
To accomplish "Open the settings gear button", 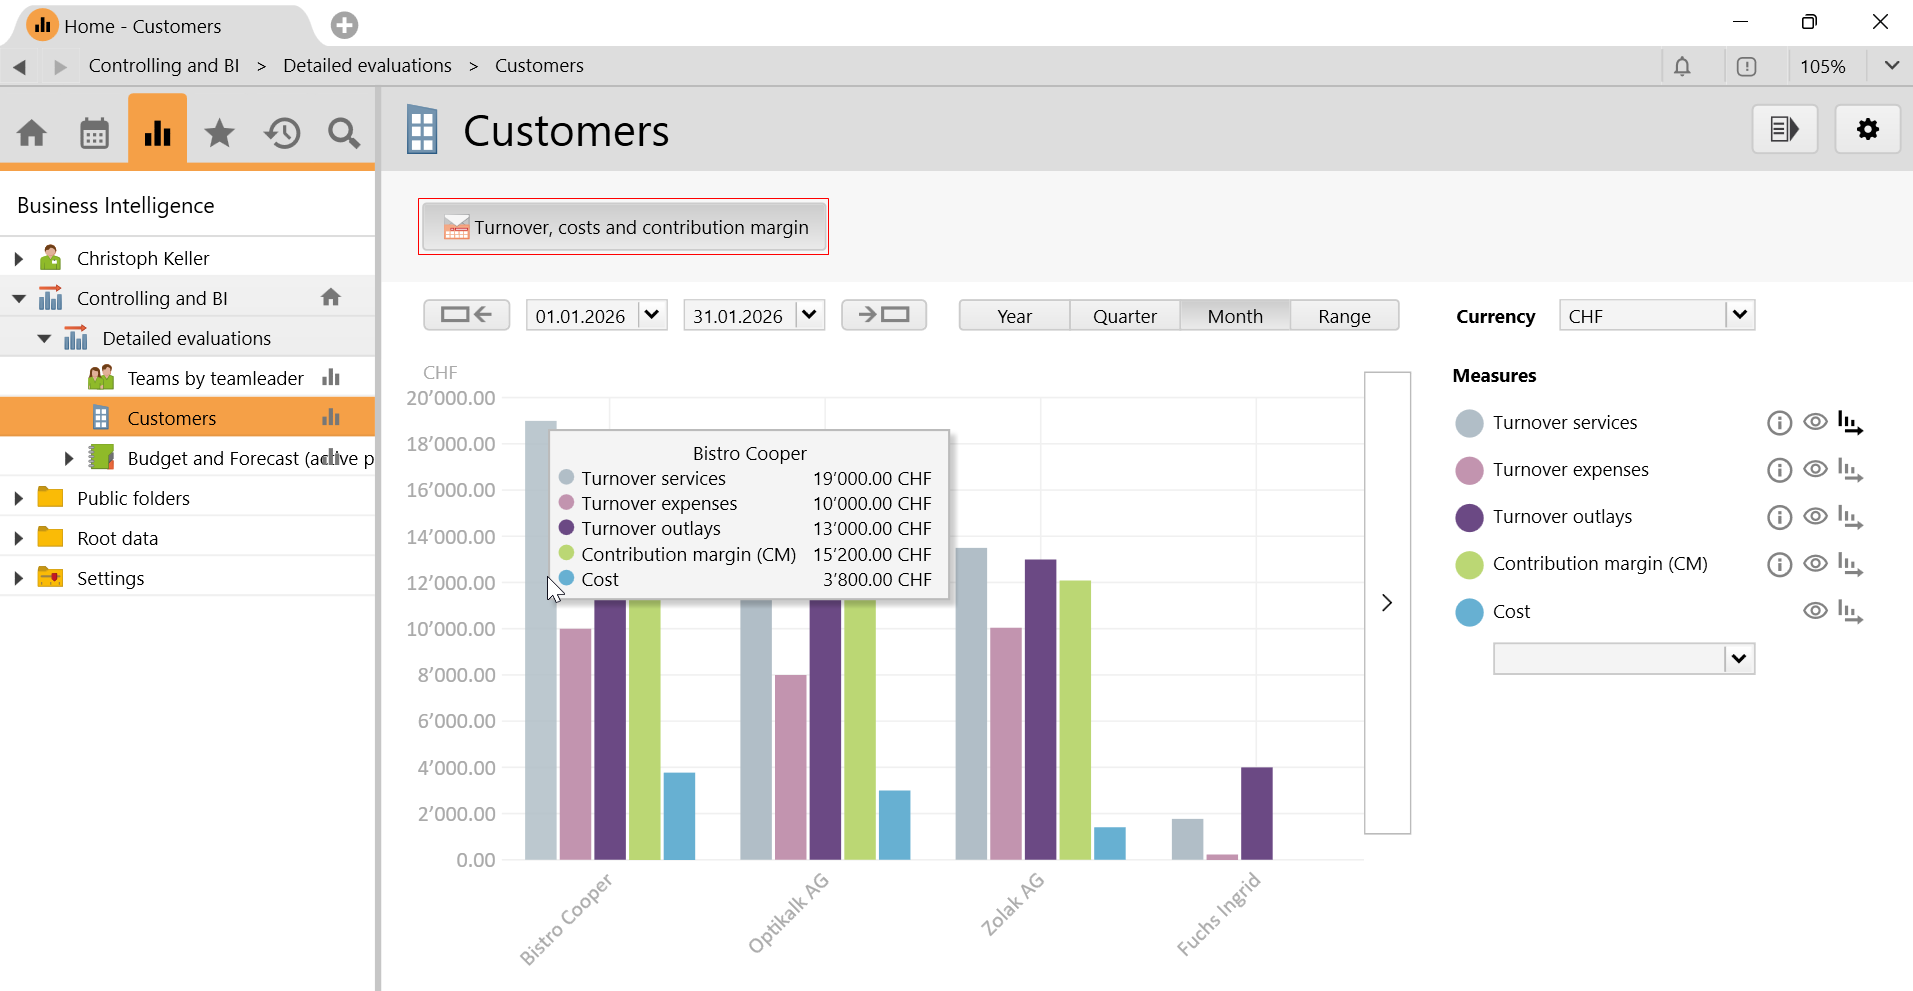I will click(1867, 129).
